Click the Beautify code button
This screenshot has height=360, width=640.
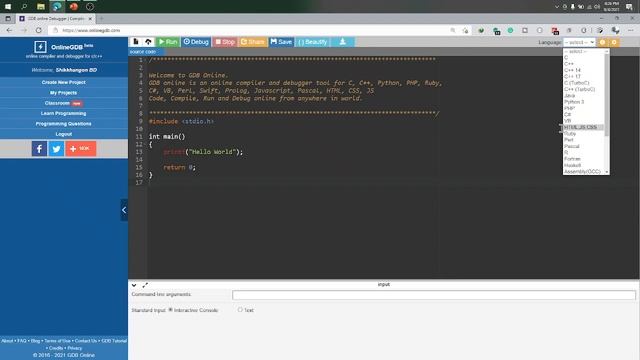coord(313,42)
